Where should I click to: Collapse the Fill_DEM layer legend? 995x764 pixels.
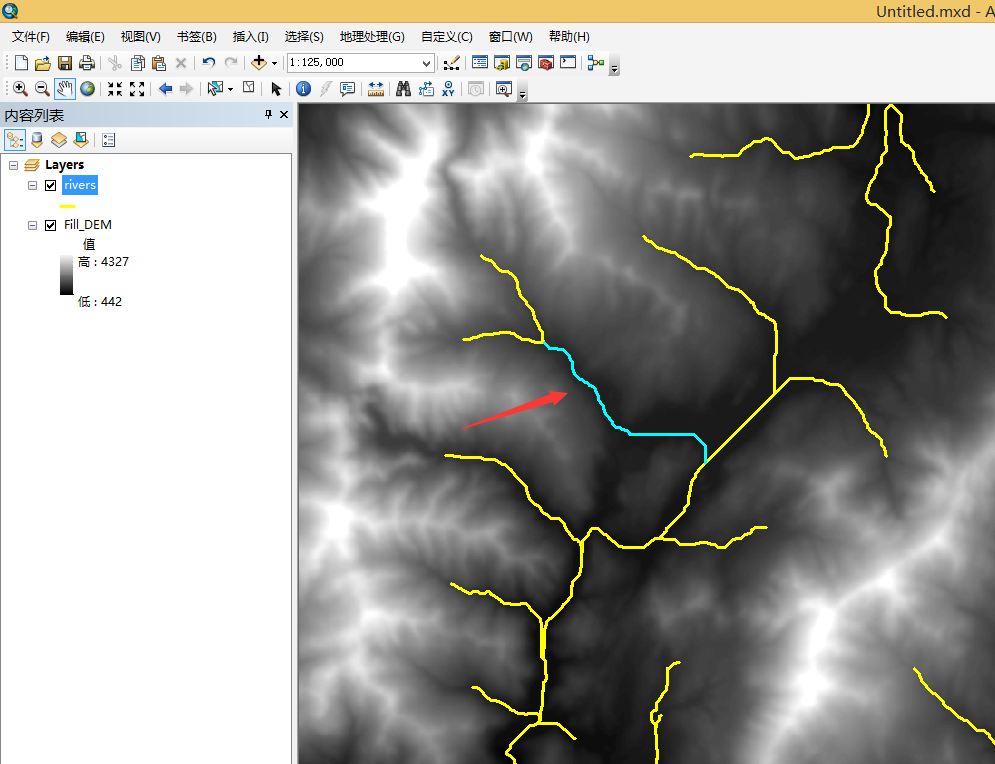[x=32, y=225]
